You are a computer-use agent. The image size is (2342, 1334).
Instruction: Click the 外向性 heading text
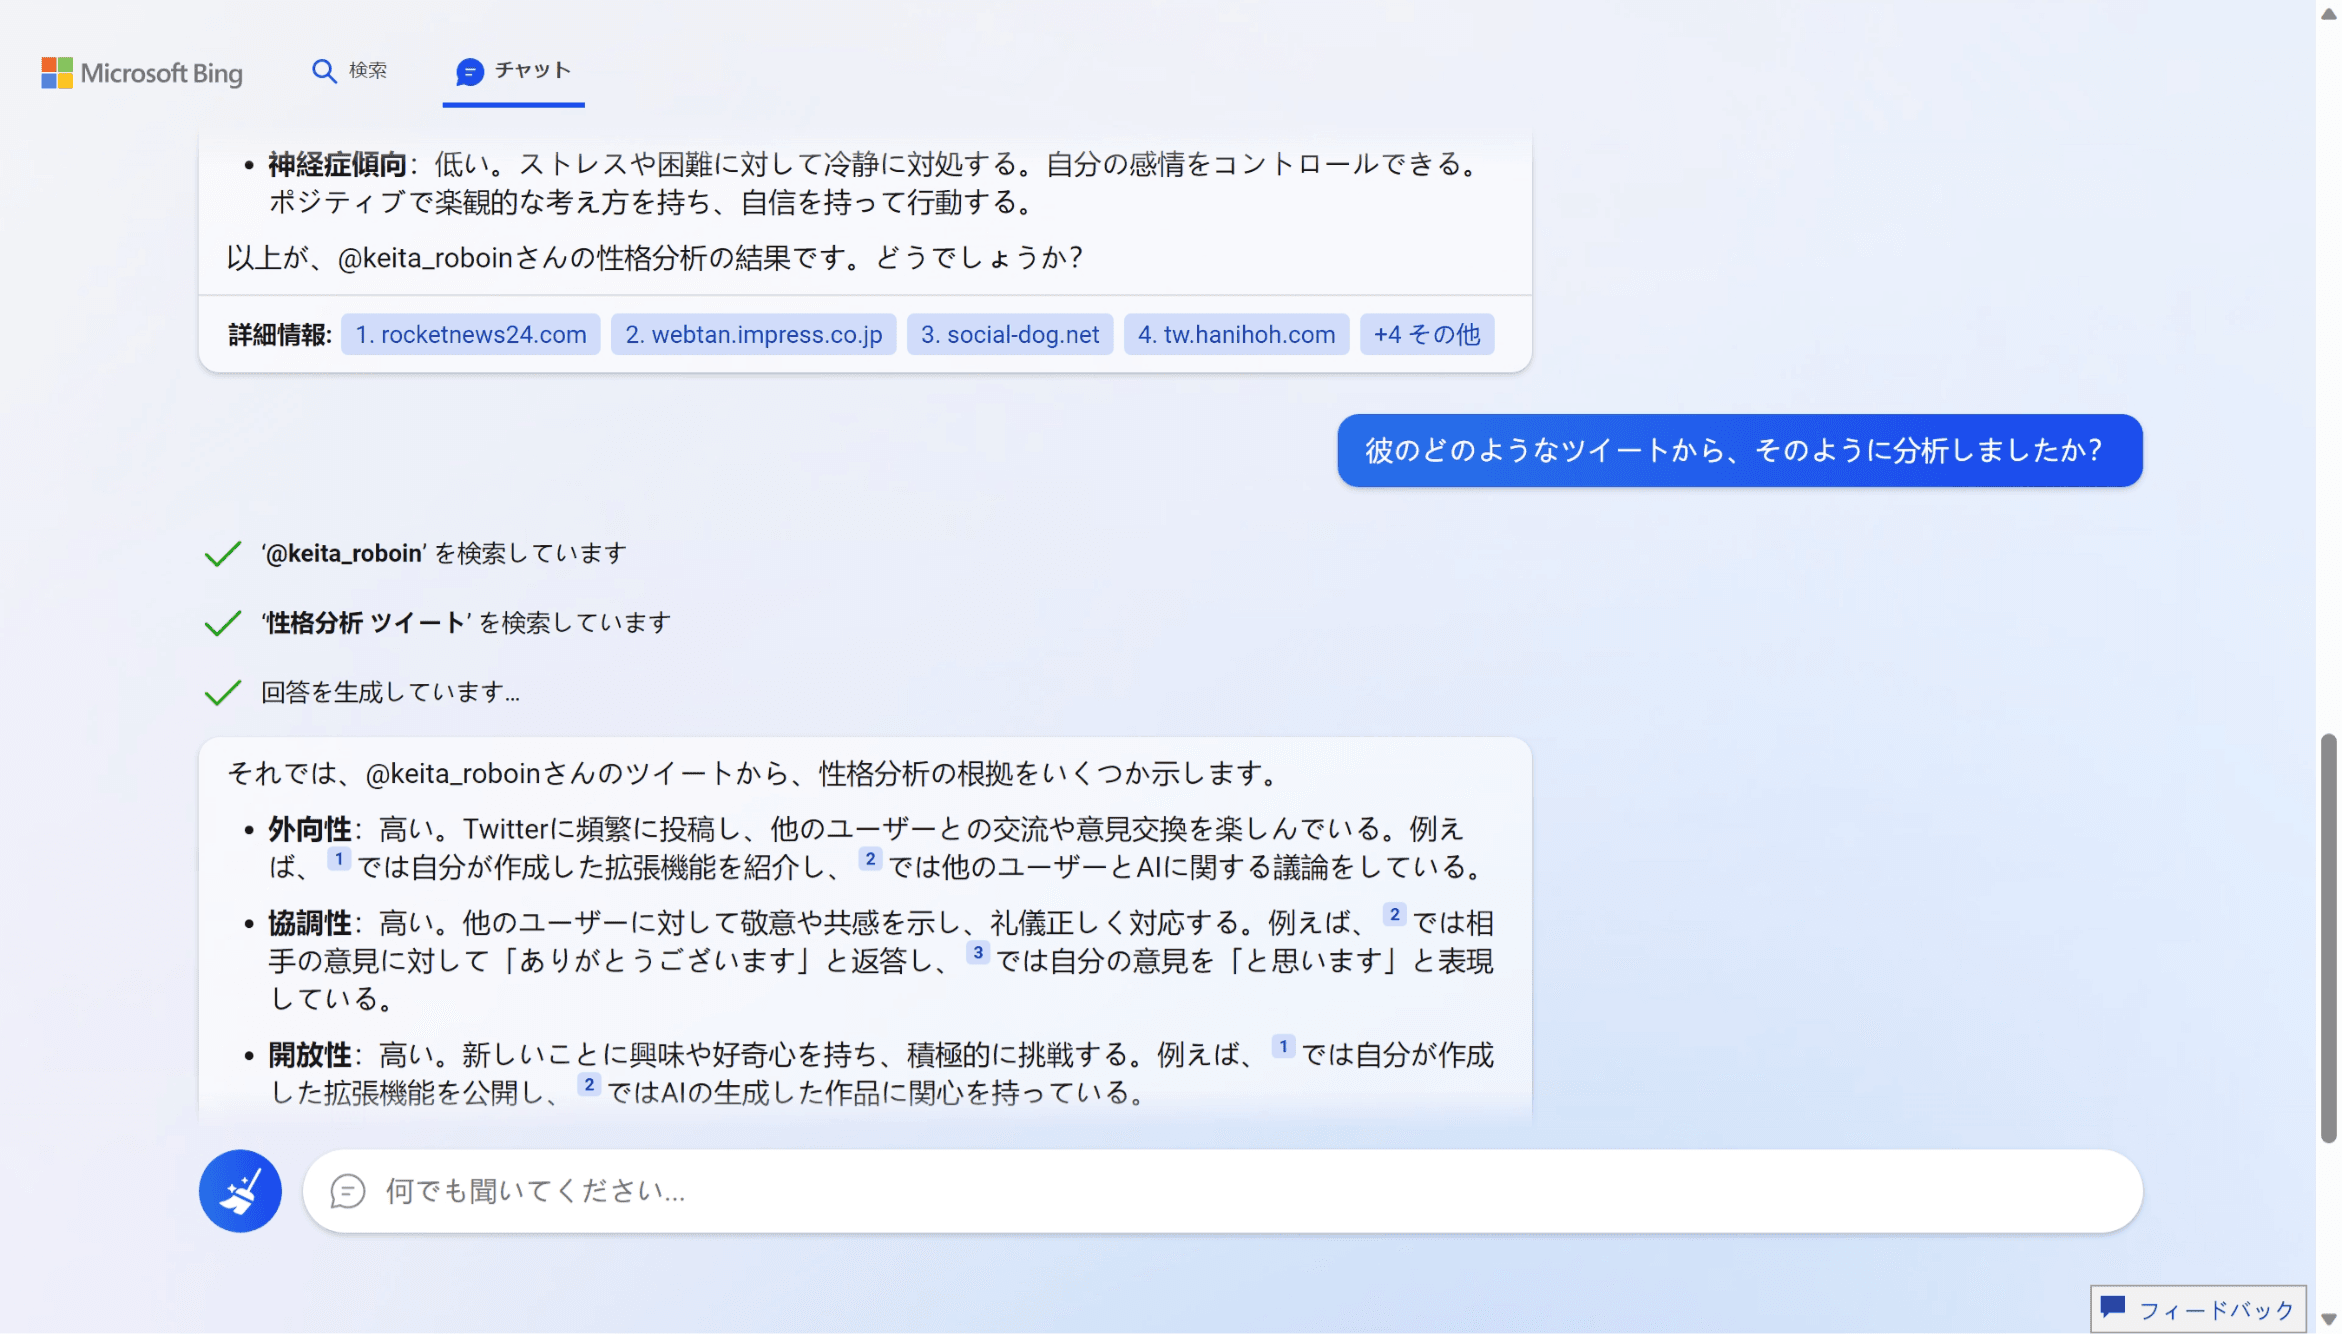tap(309, 829)
